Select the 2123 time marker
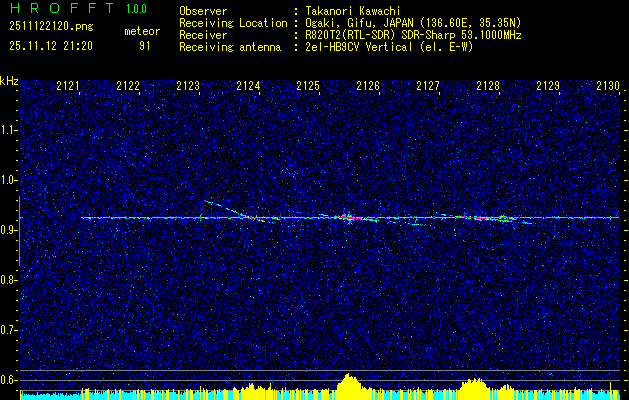Viewport: 629px width, 400px height. click(188, 87)
